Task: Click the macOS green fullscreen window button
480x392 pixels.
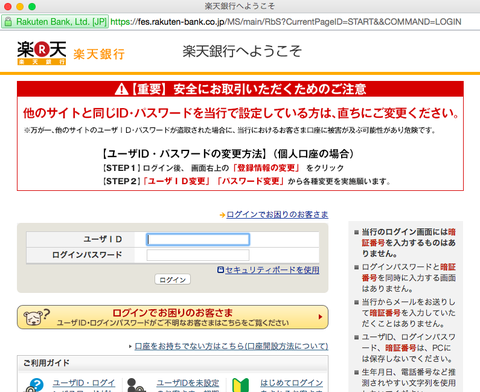Action: click(x=32, y=6)
